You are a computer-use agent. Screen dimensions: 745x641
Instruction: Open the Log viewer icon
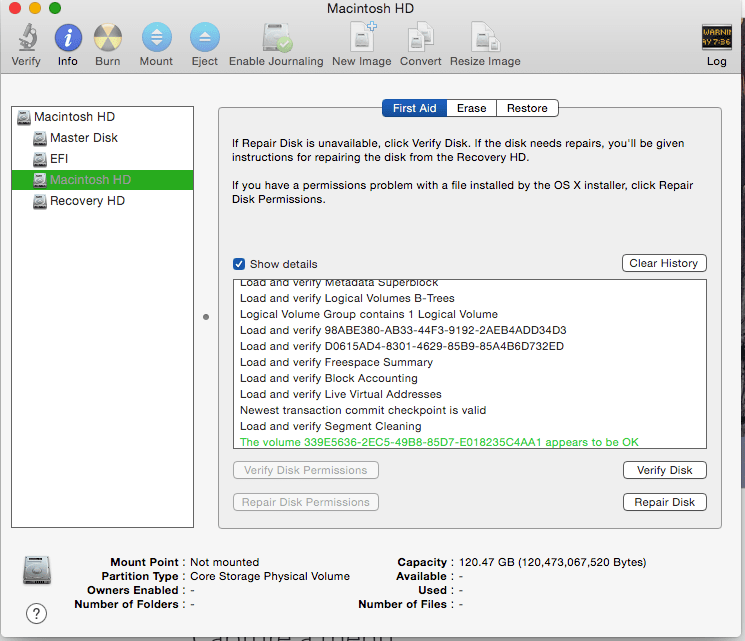716,37
